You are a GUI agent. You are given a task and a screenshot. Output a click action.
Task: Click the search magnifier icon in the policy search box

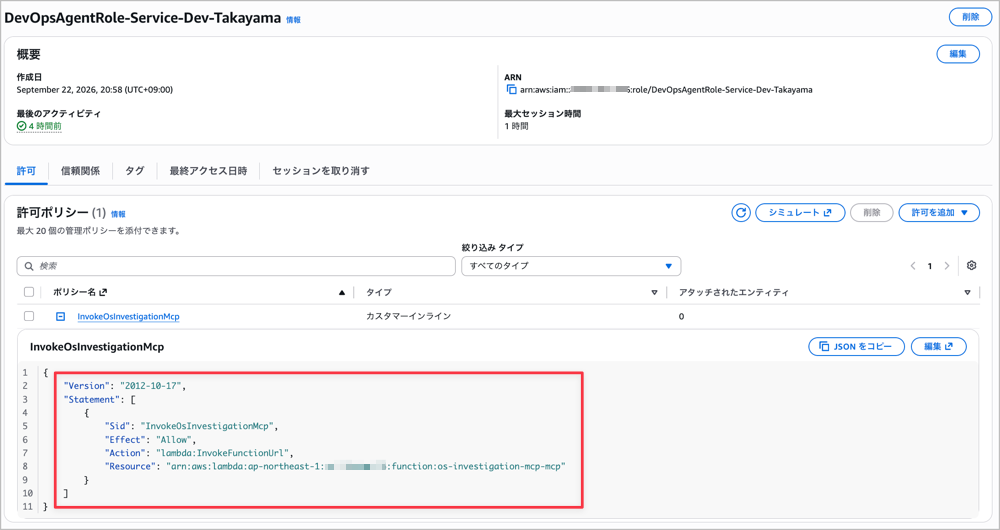point(29,266)
